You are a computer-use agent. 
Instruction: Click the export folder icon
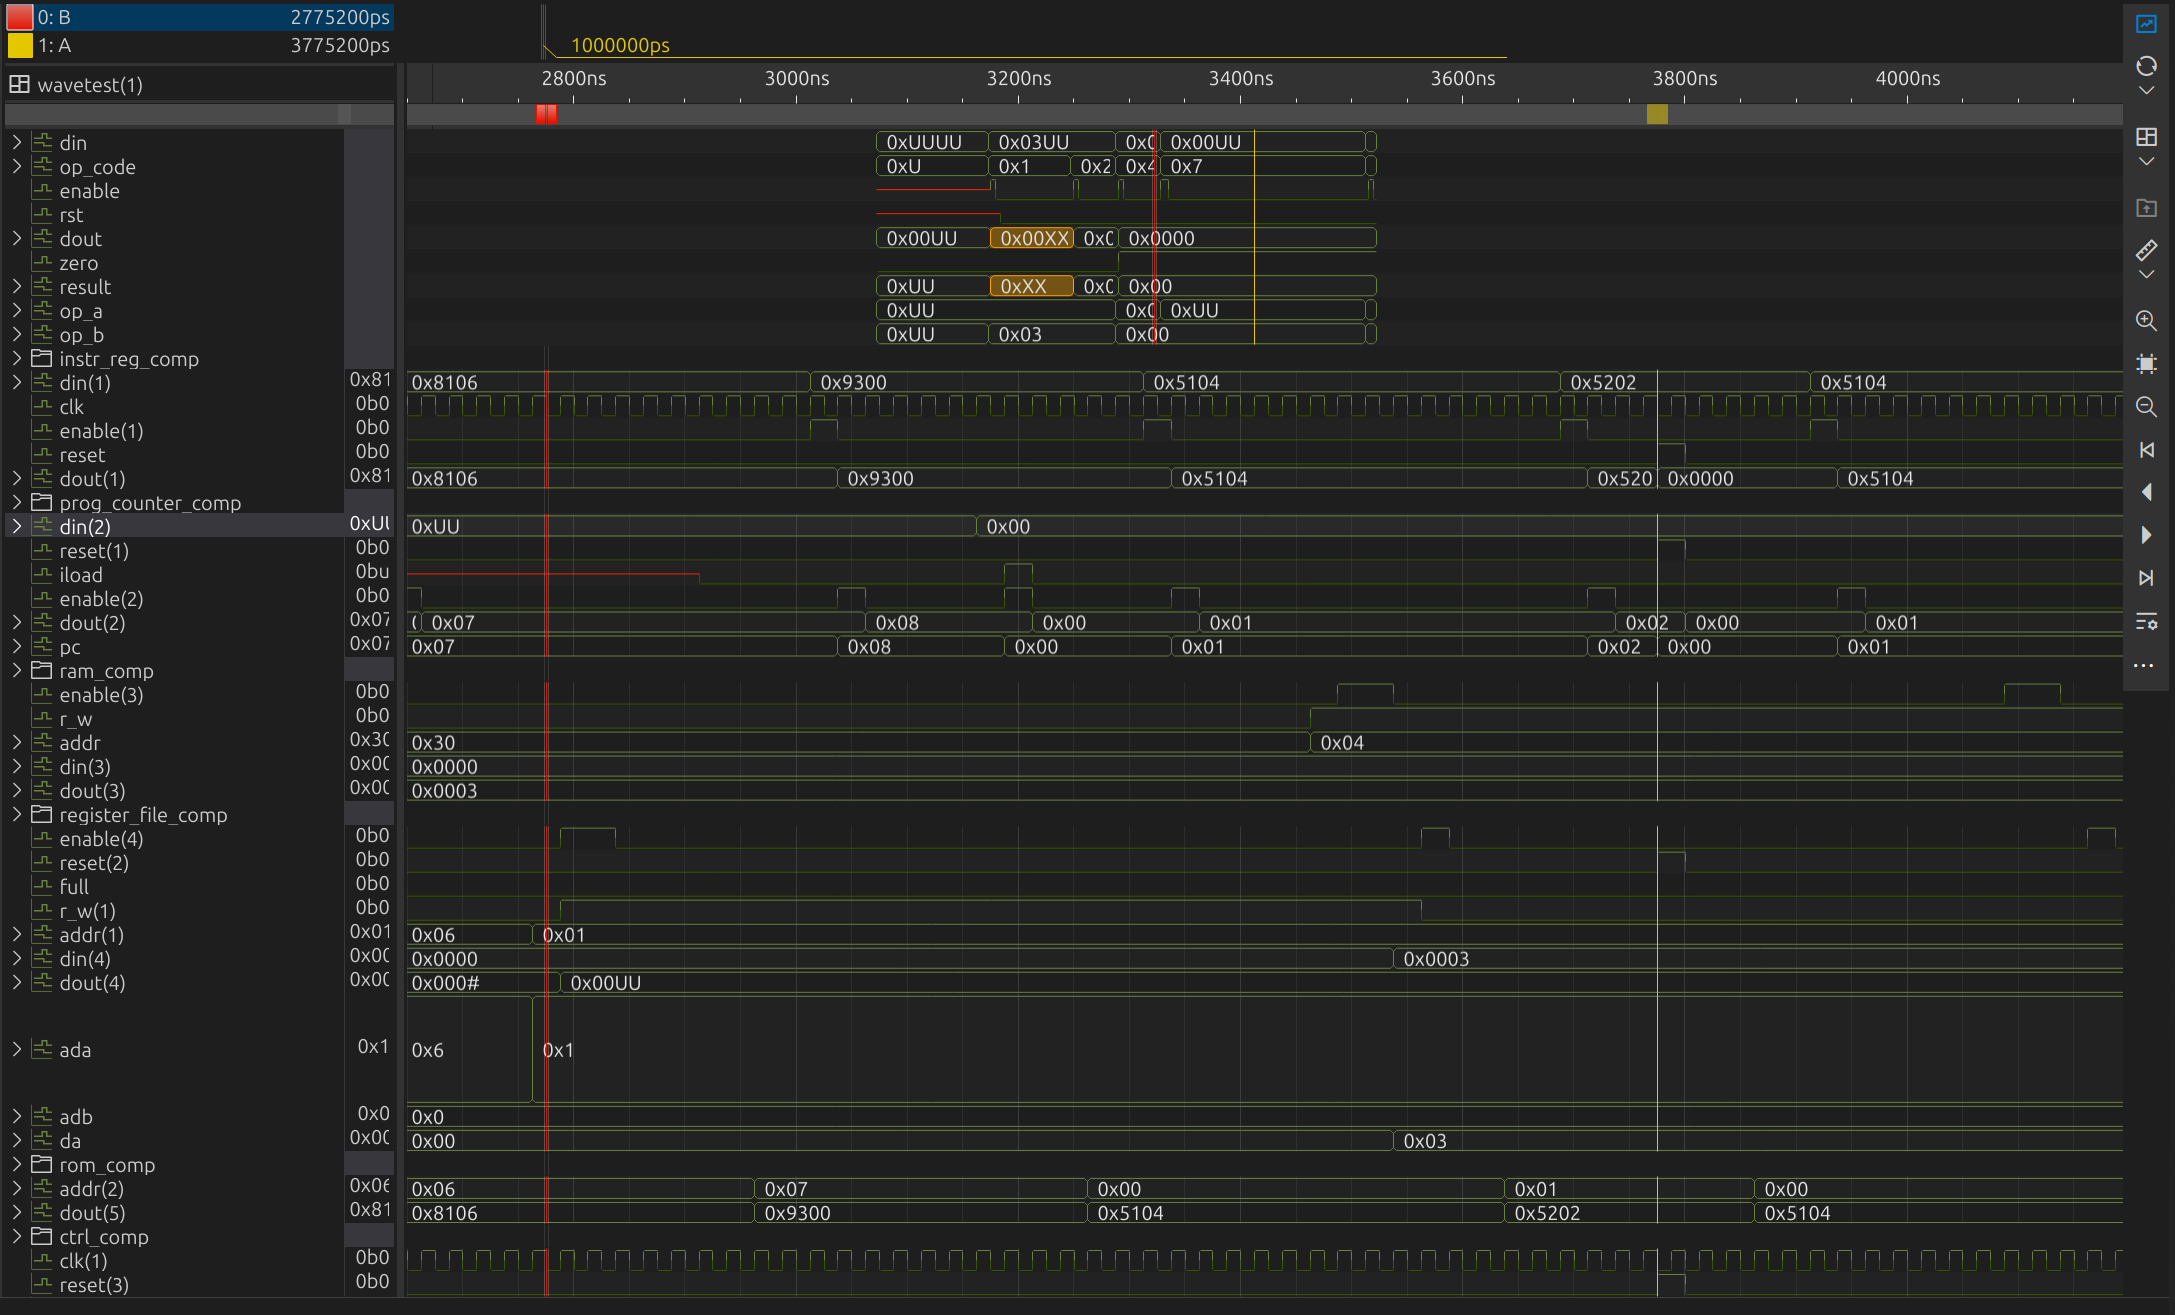(x=2146, y=208)
